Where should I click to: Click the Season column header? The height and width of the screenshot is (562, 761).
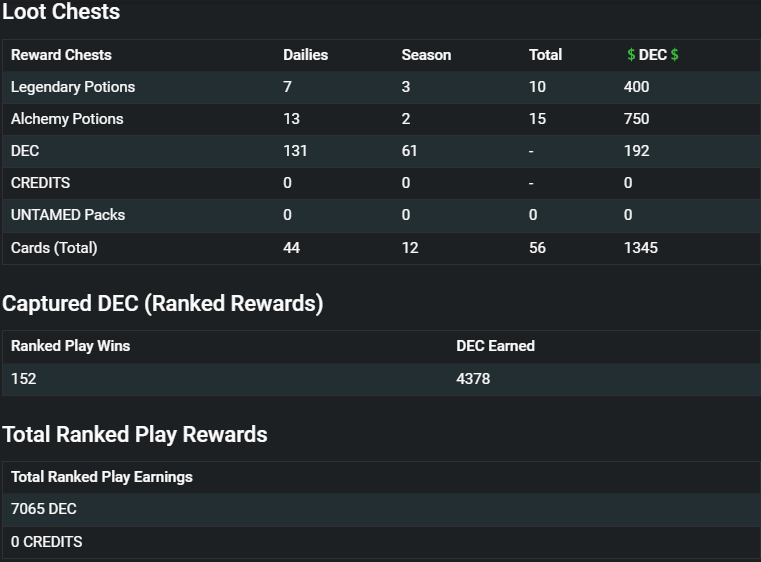426,55
